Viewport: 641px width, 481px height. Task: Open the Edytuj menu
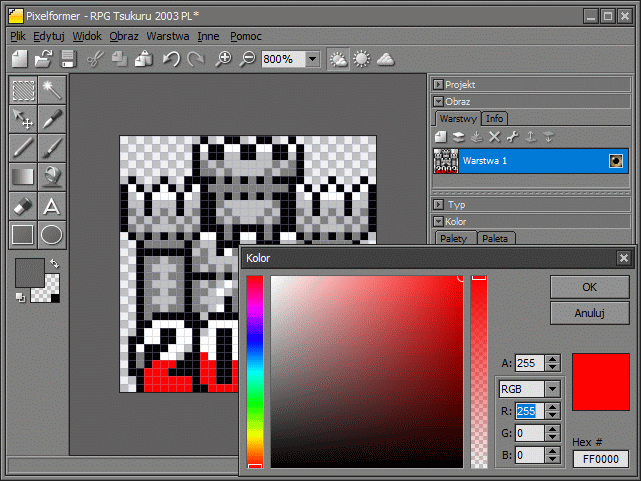[x=49, y=36]
